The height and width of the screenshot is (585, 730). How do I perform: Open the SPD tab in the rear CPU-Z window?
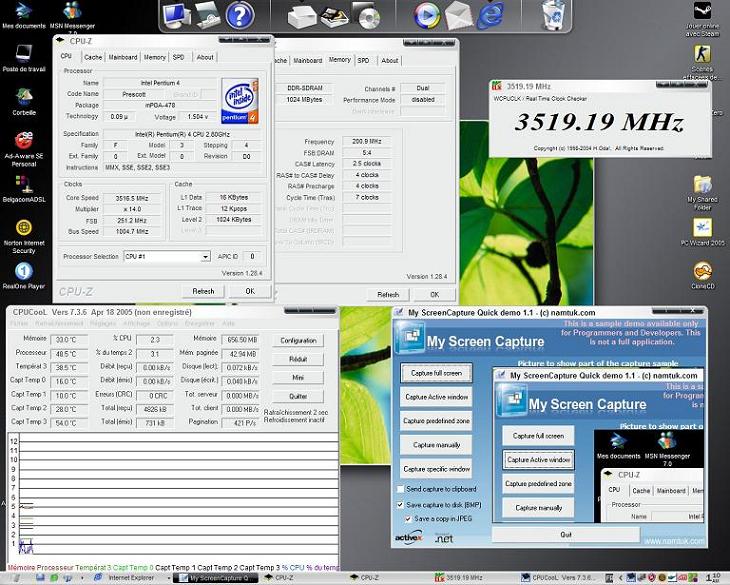364,61
